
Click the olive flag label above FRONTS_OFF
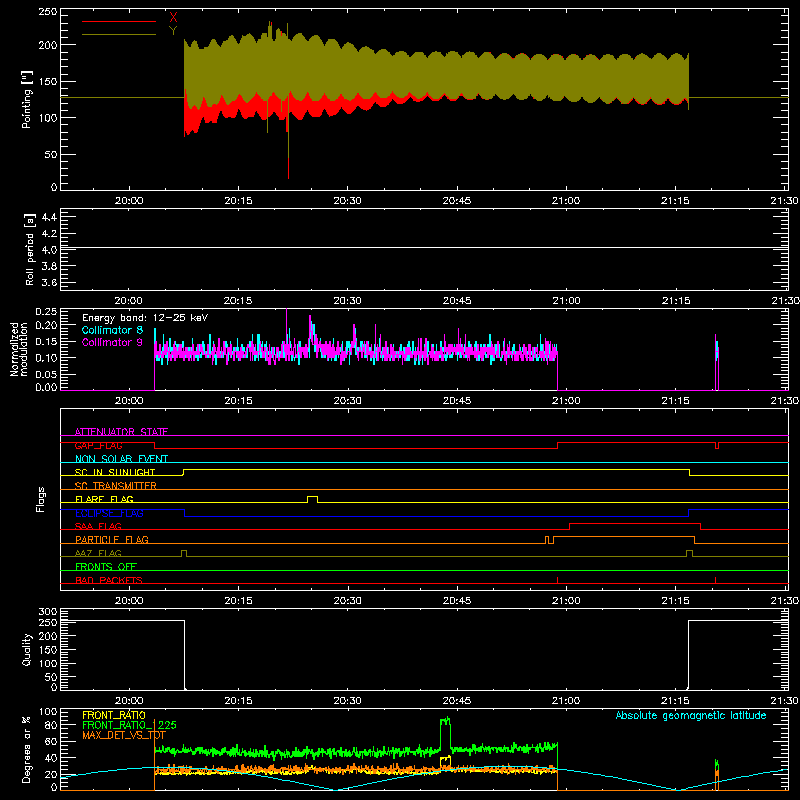coord(98,553)
